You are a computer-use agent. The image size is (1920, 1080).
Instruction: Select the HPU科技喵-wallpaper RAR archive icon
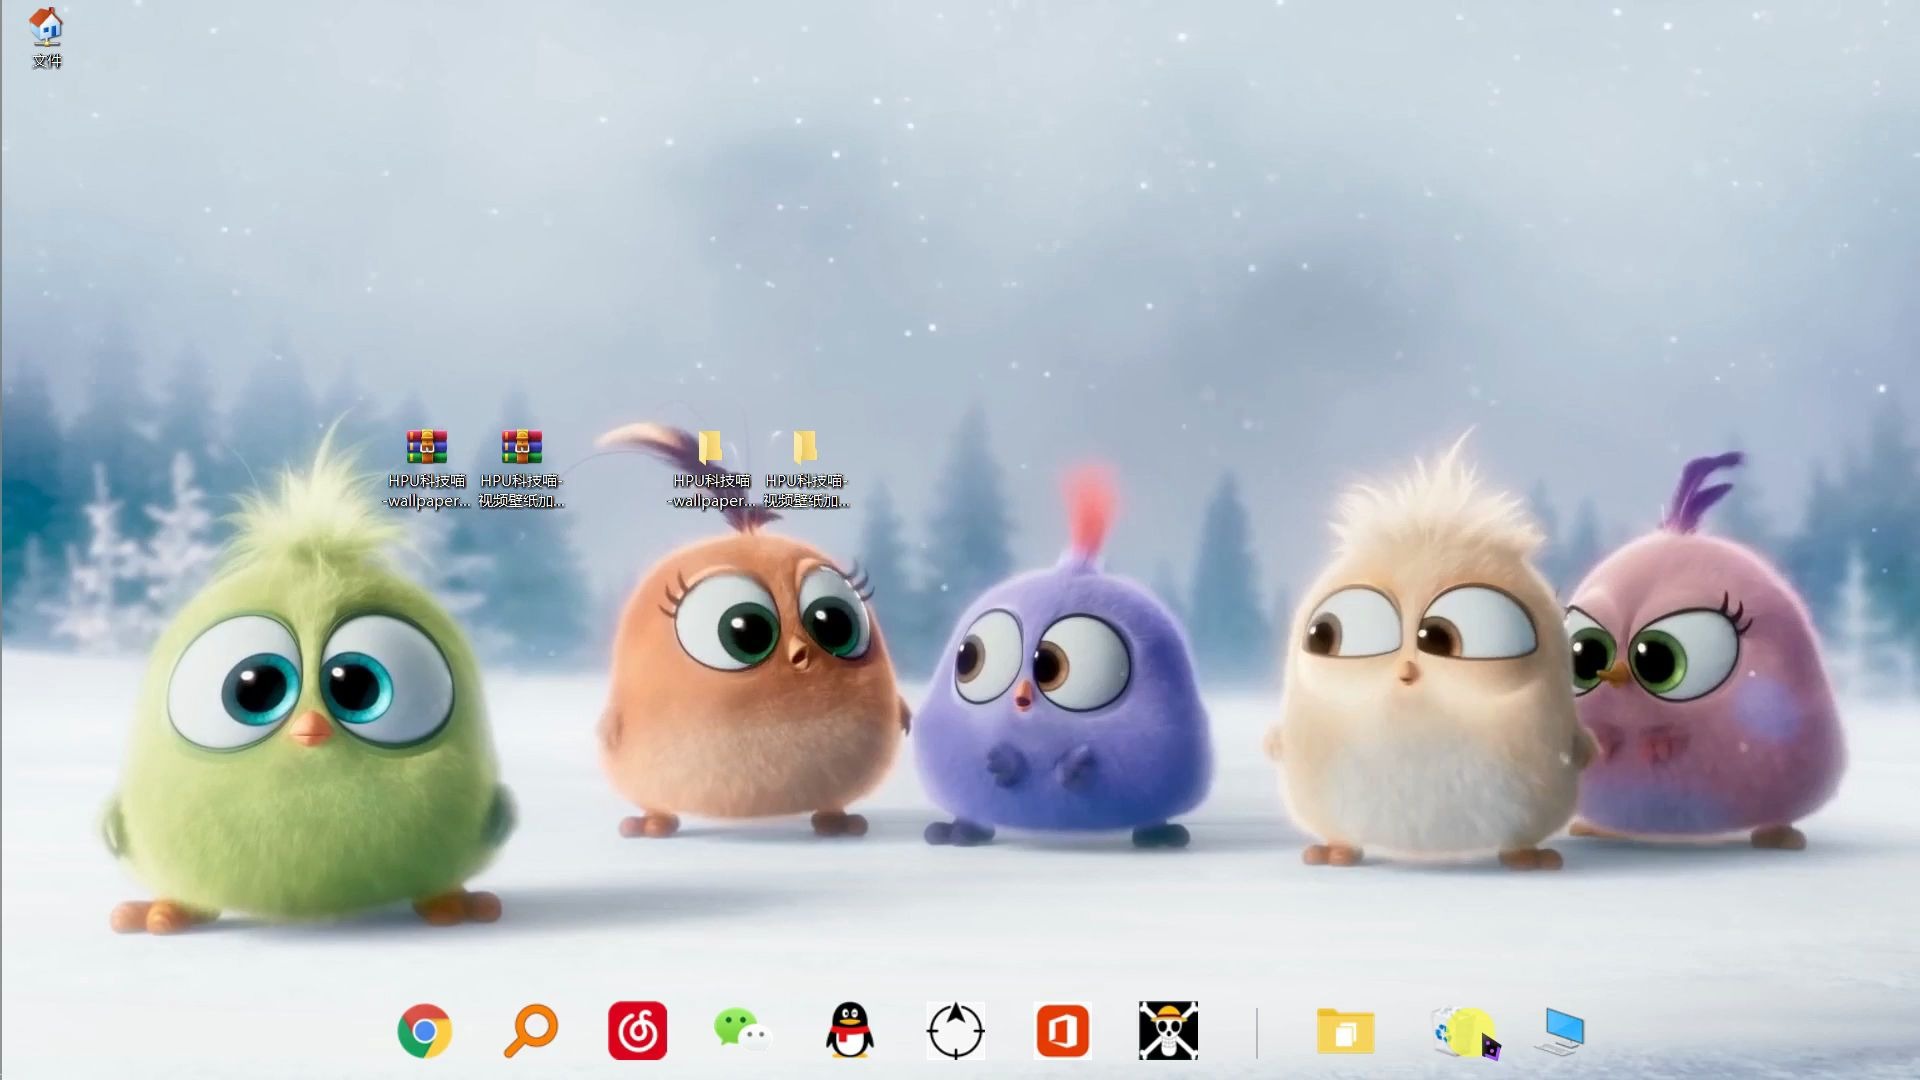[427, 447]
